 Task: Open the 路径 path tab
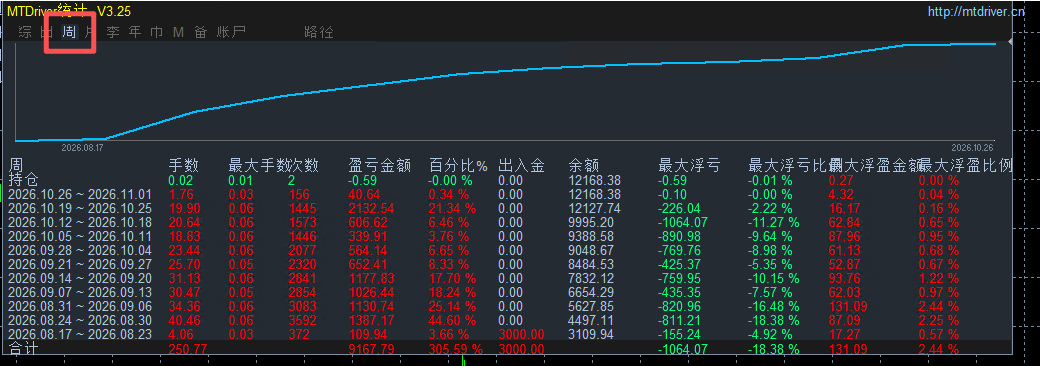[x=319, y=32]
